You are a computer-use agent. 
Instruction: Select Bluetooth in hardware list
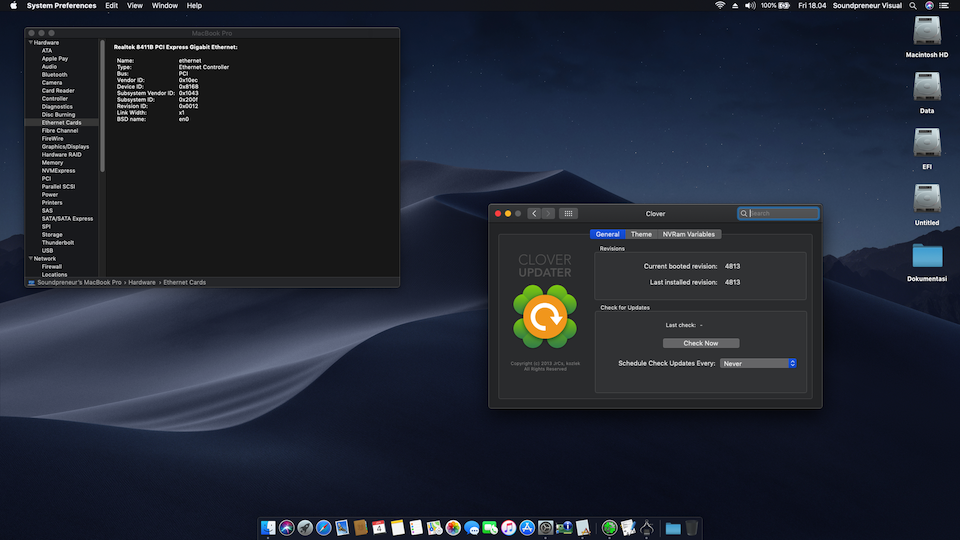[x=54, y=75]
